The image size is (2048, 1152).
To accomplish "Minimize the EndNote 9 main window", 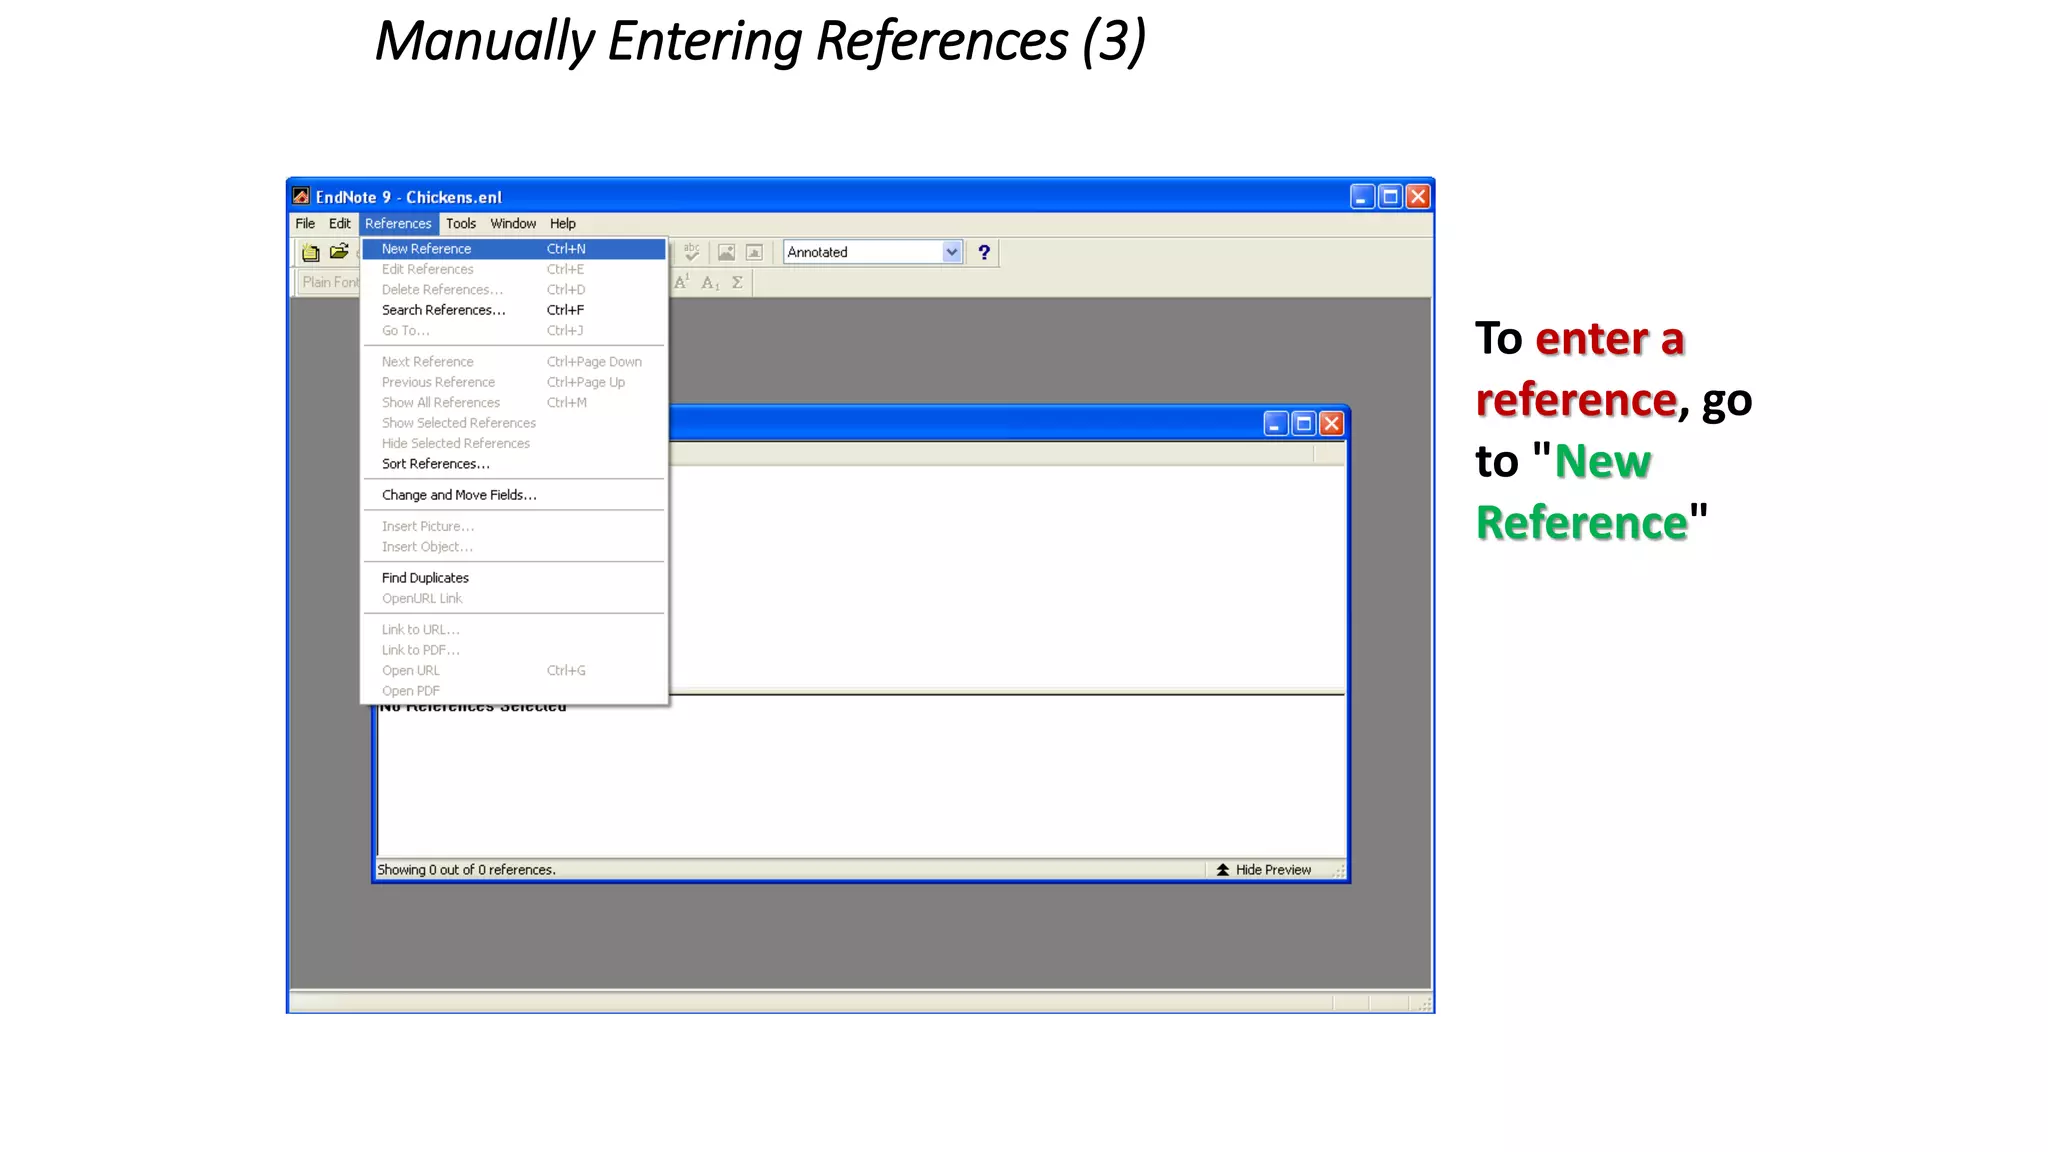I will [x=1362, y=197].
